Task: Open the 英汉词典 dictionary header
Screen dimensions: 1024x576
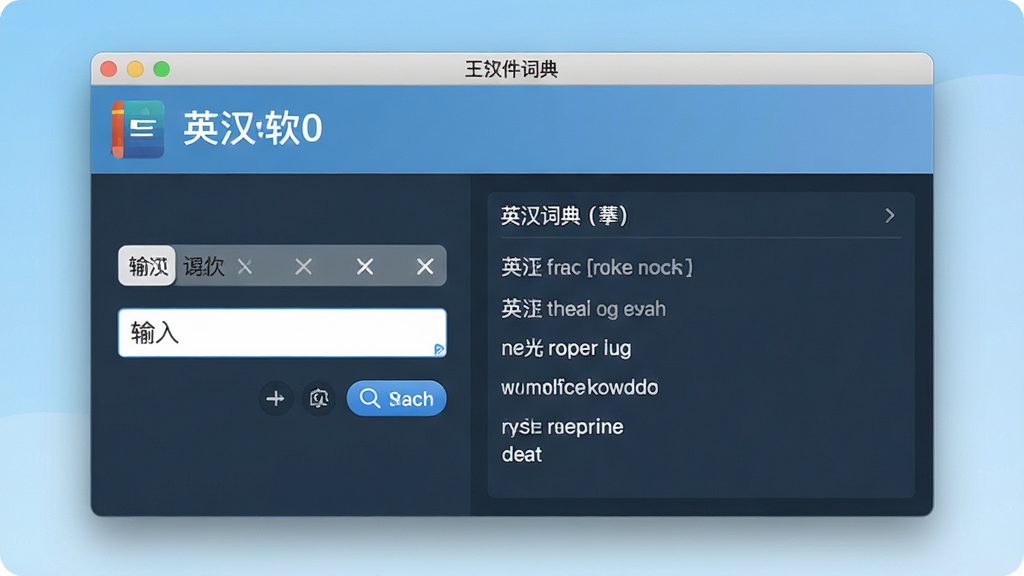Action: click(x=701, y=216)
